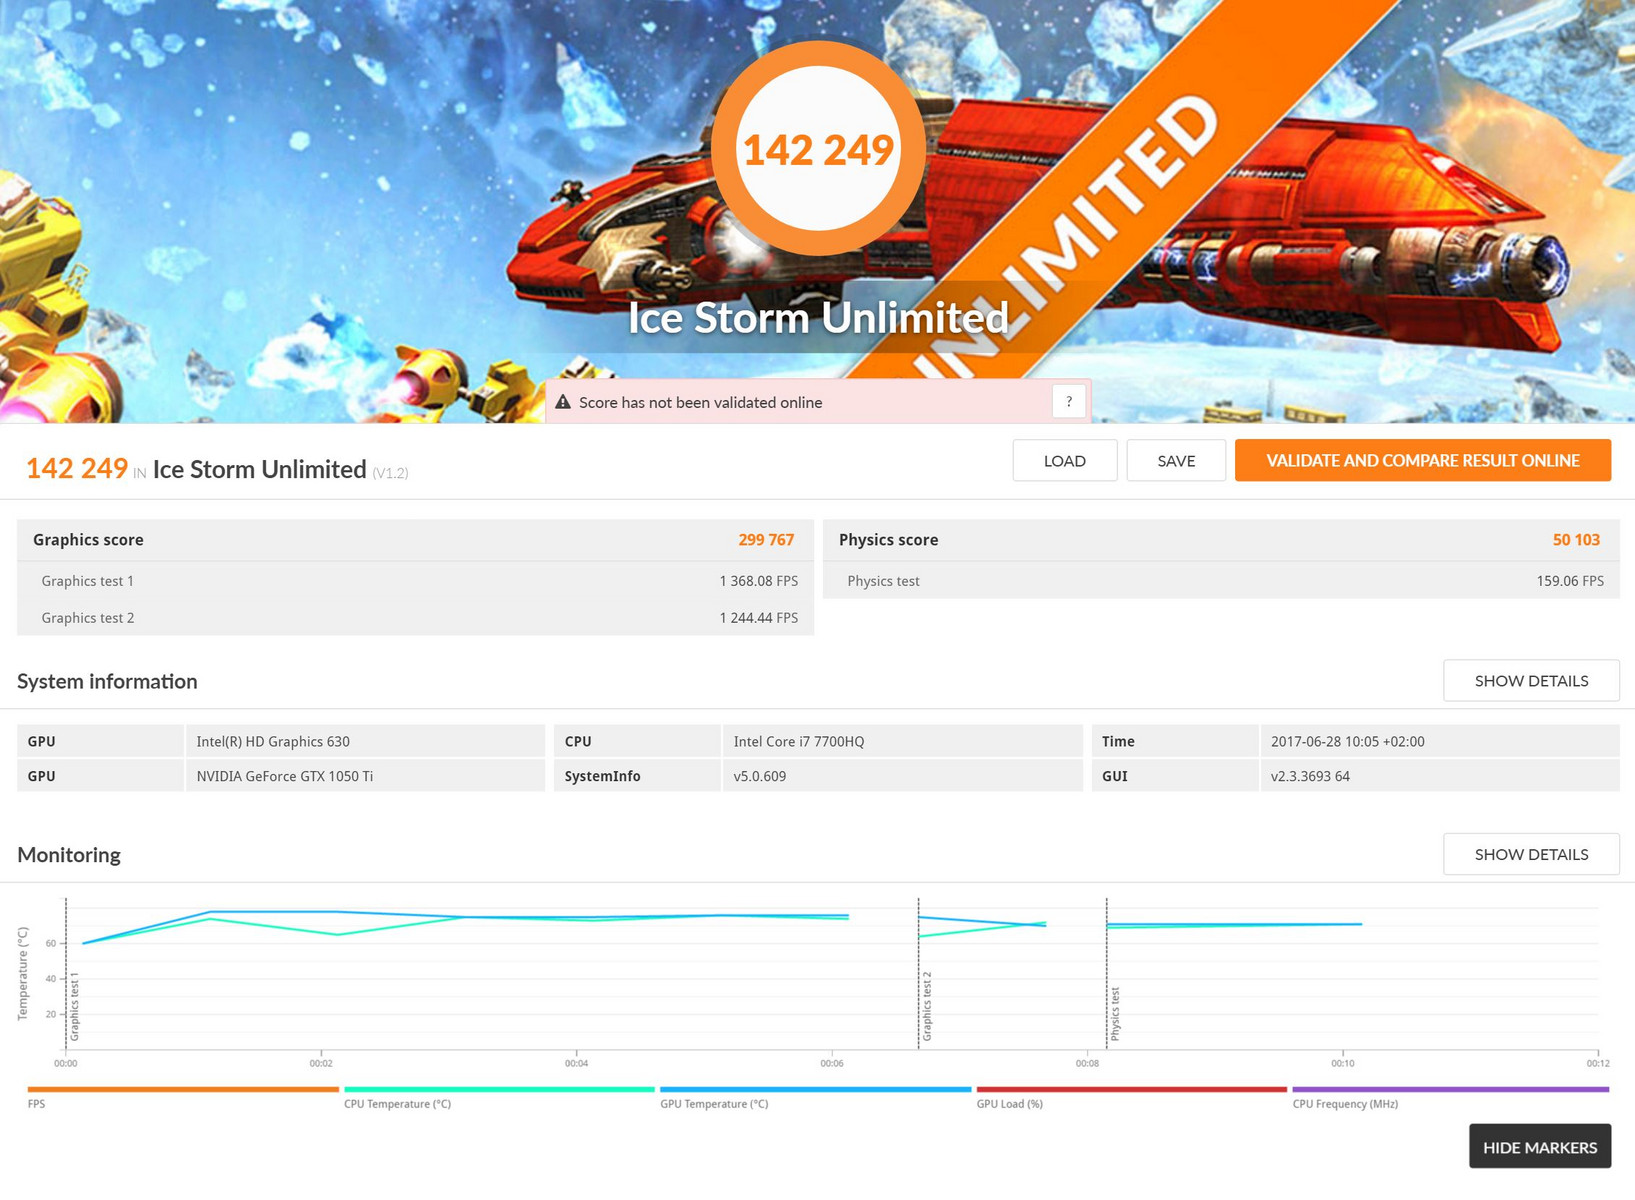Hide the chart markers
Screen dimensions: 1635x1200
point(1540,1147)
